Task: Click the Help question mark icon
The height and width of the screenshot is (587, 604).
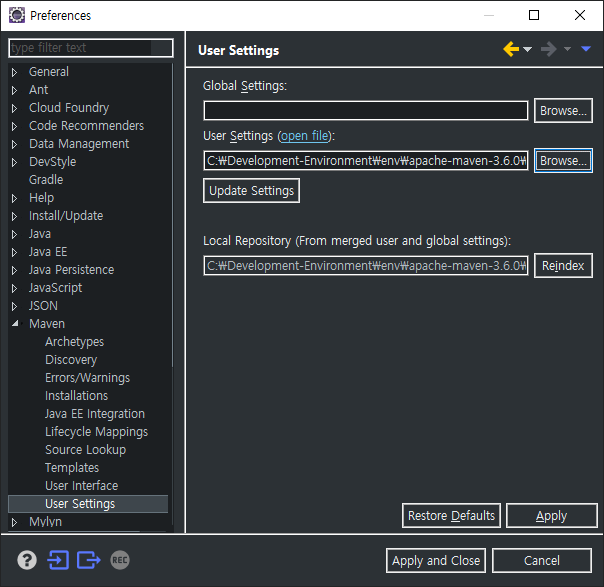Action: point(27,560)
